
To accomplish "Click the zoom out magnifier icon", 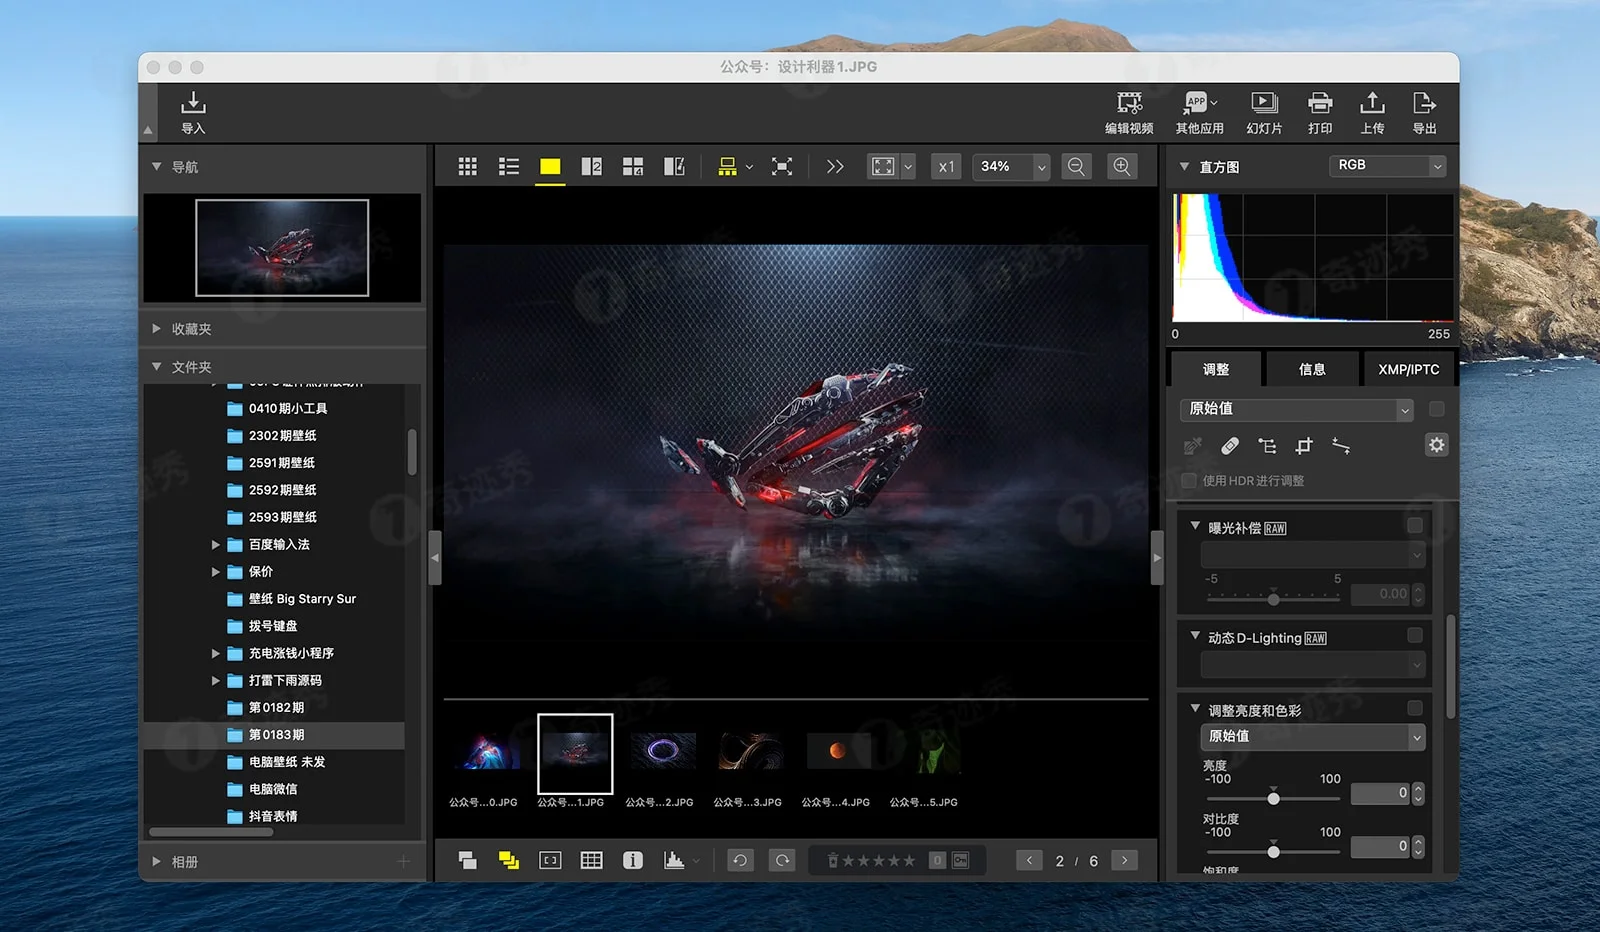I will point(1076,167).
